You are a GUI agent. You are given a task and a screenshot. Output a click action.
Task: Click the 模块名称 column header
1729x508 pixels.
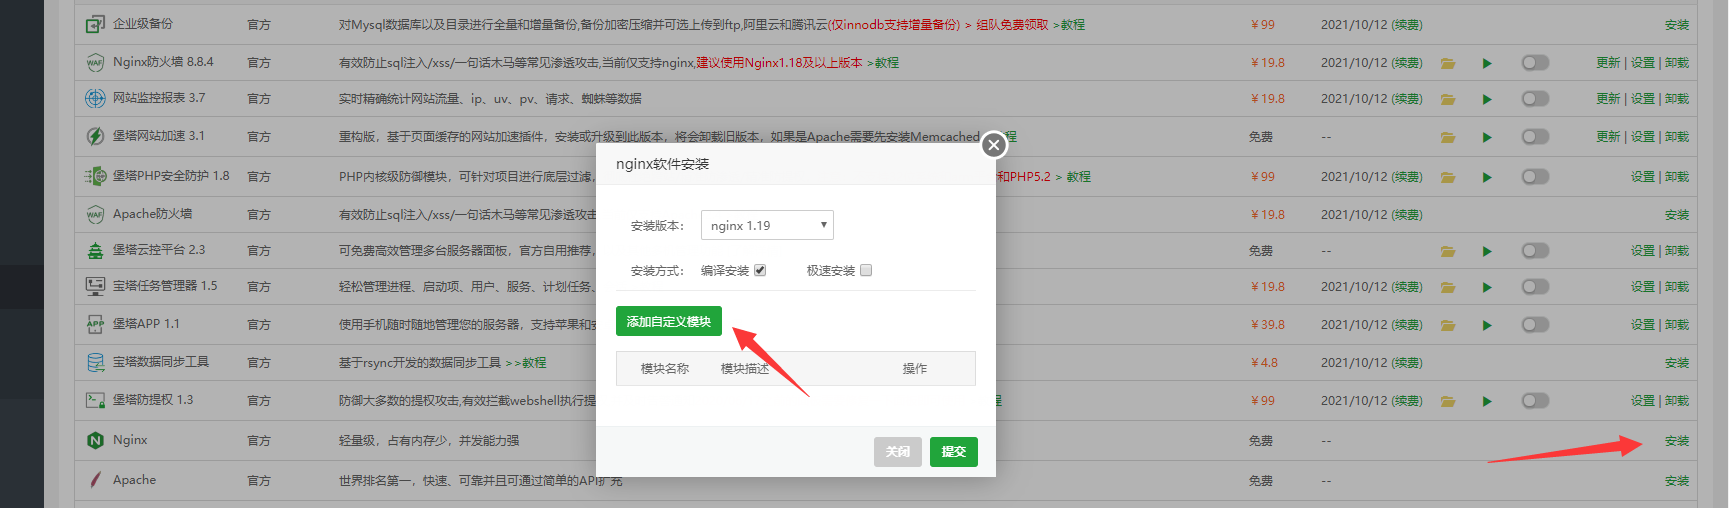pyautogui.click(x=665, y=369)
